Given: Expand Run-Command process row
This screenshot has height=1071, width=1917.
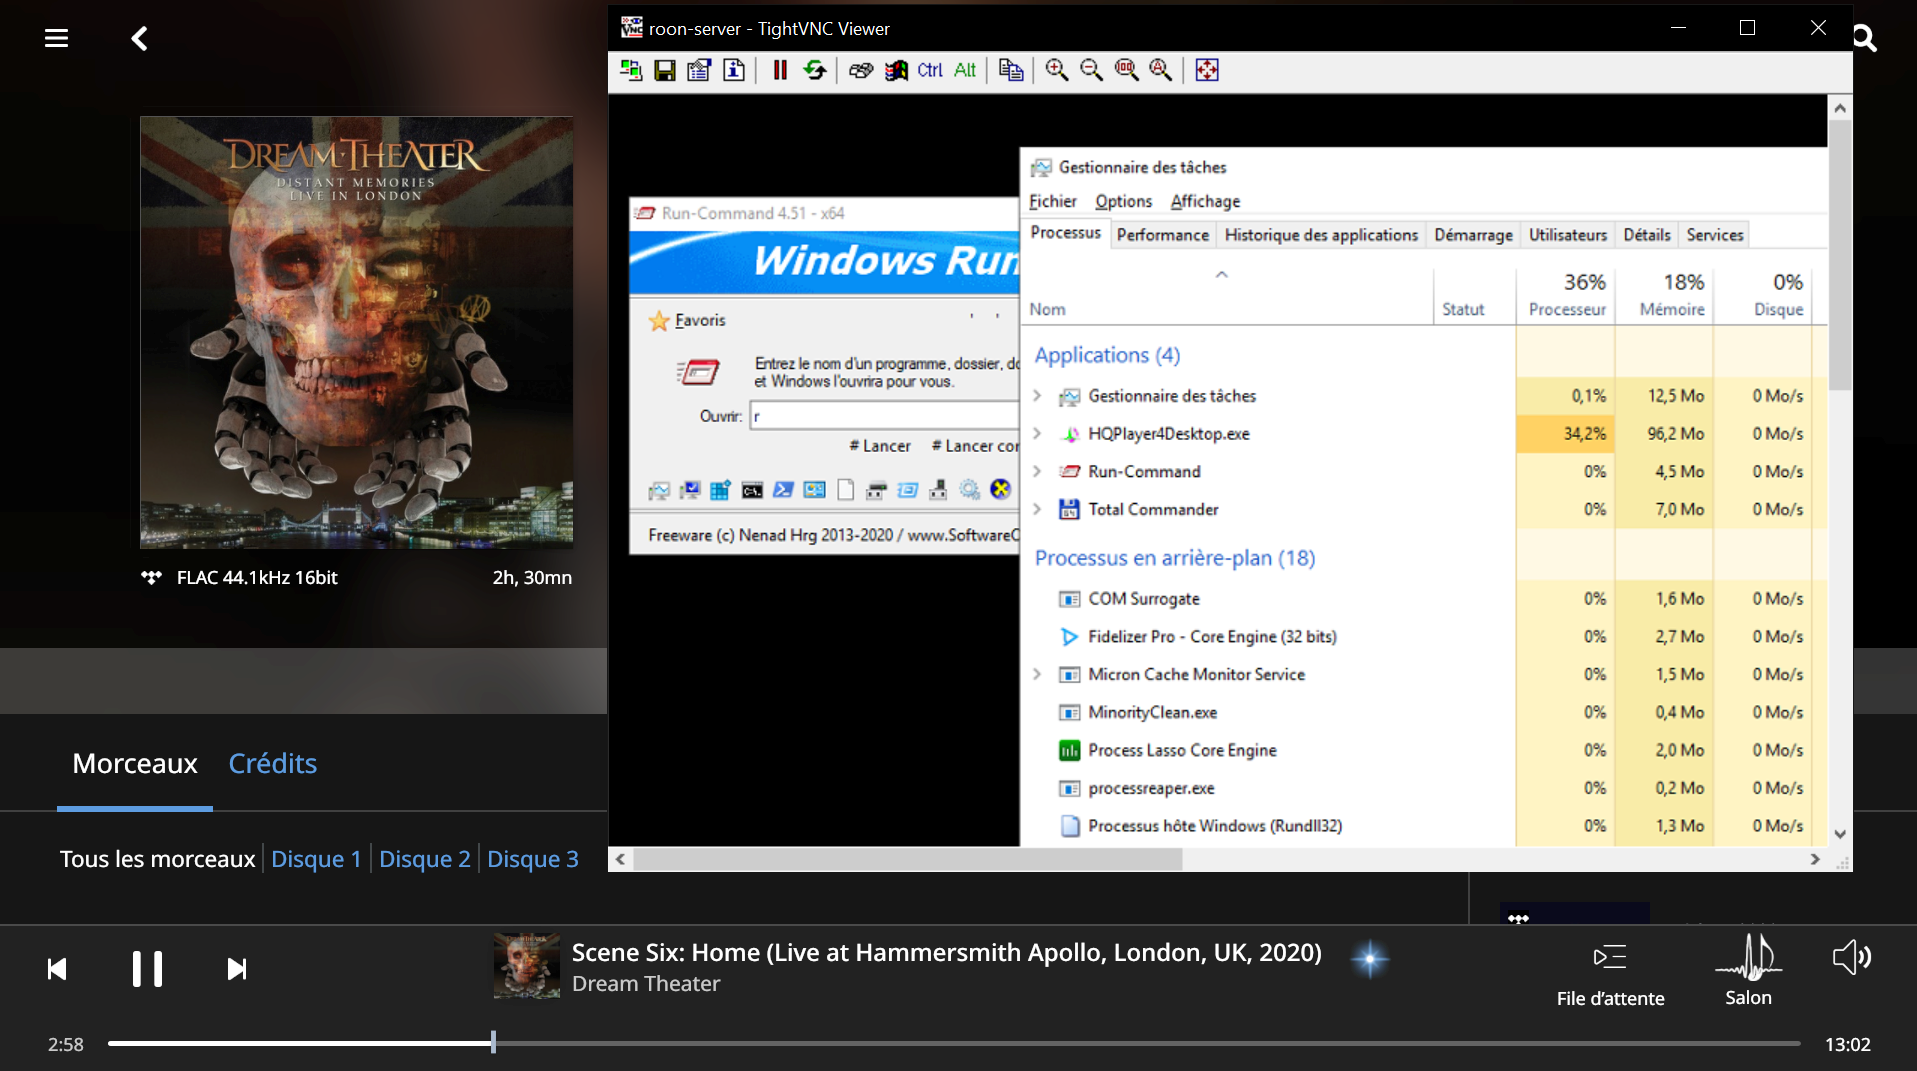Looking at the screenshot, I should point(1037,471).
